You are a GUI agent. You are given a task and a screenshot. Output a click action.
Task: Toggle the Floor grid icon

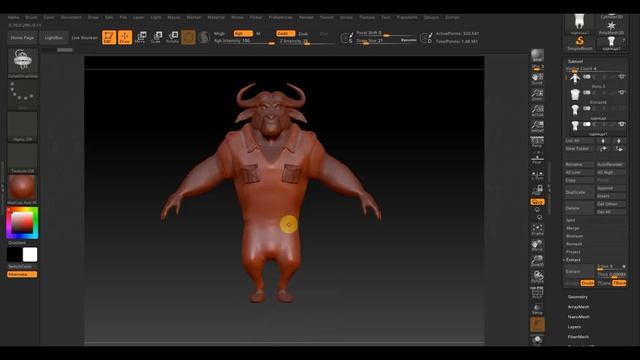pyautogui.click(x=537, y=158)
